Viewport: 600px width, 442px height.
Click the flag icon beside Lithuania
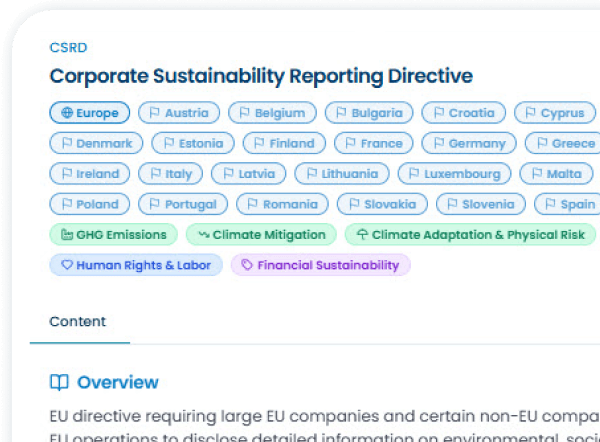[x=312, y=173]
